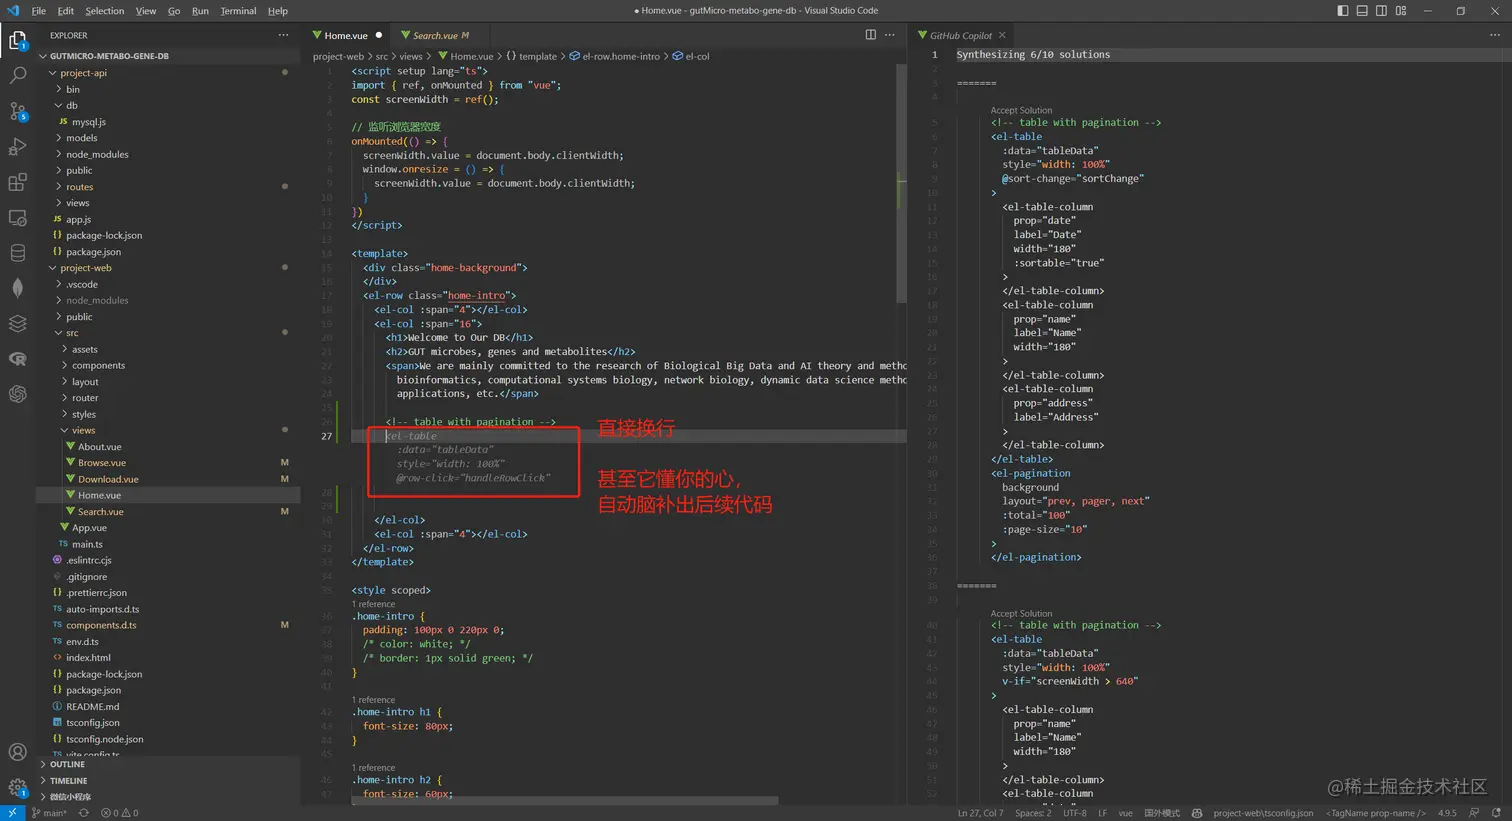This screenshot has width=1512, height=821.
Task: Open mysql.js in file explorer
Action: [89, 122]
